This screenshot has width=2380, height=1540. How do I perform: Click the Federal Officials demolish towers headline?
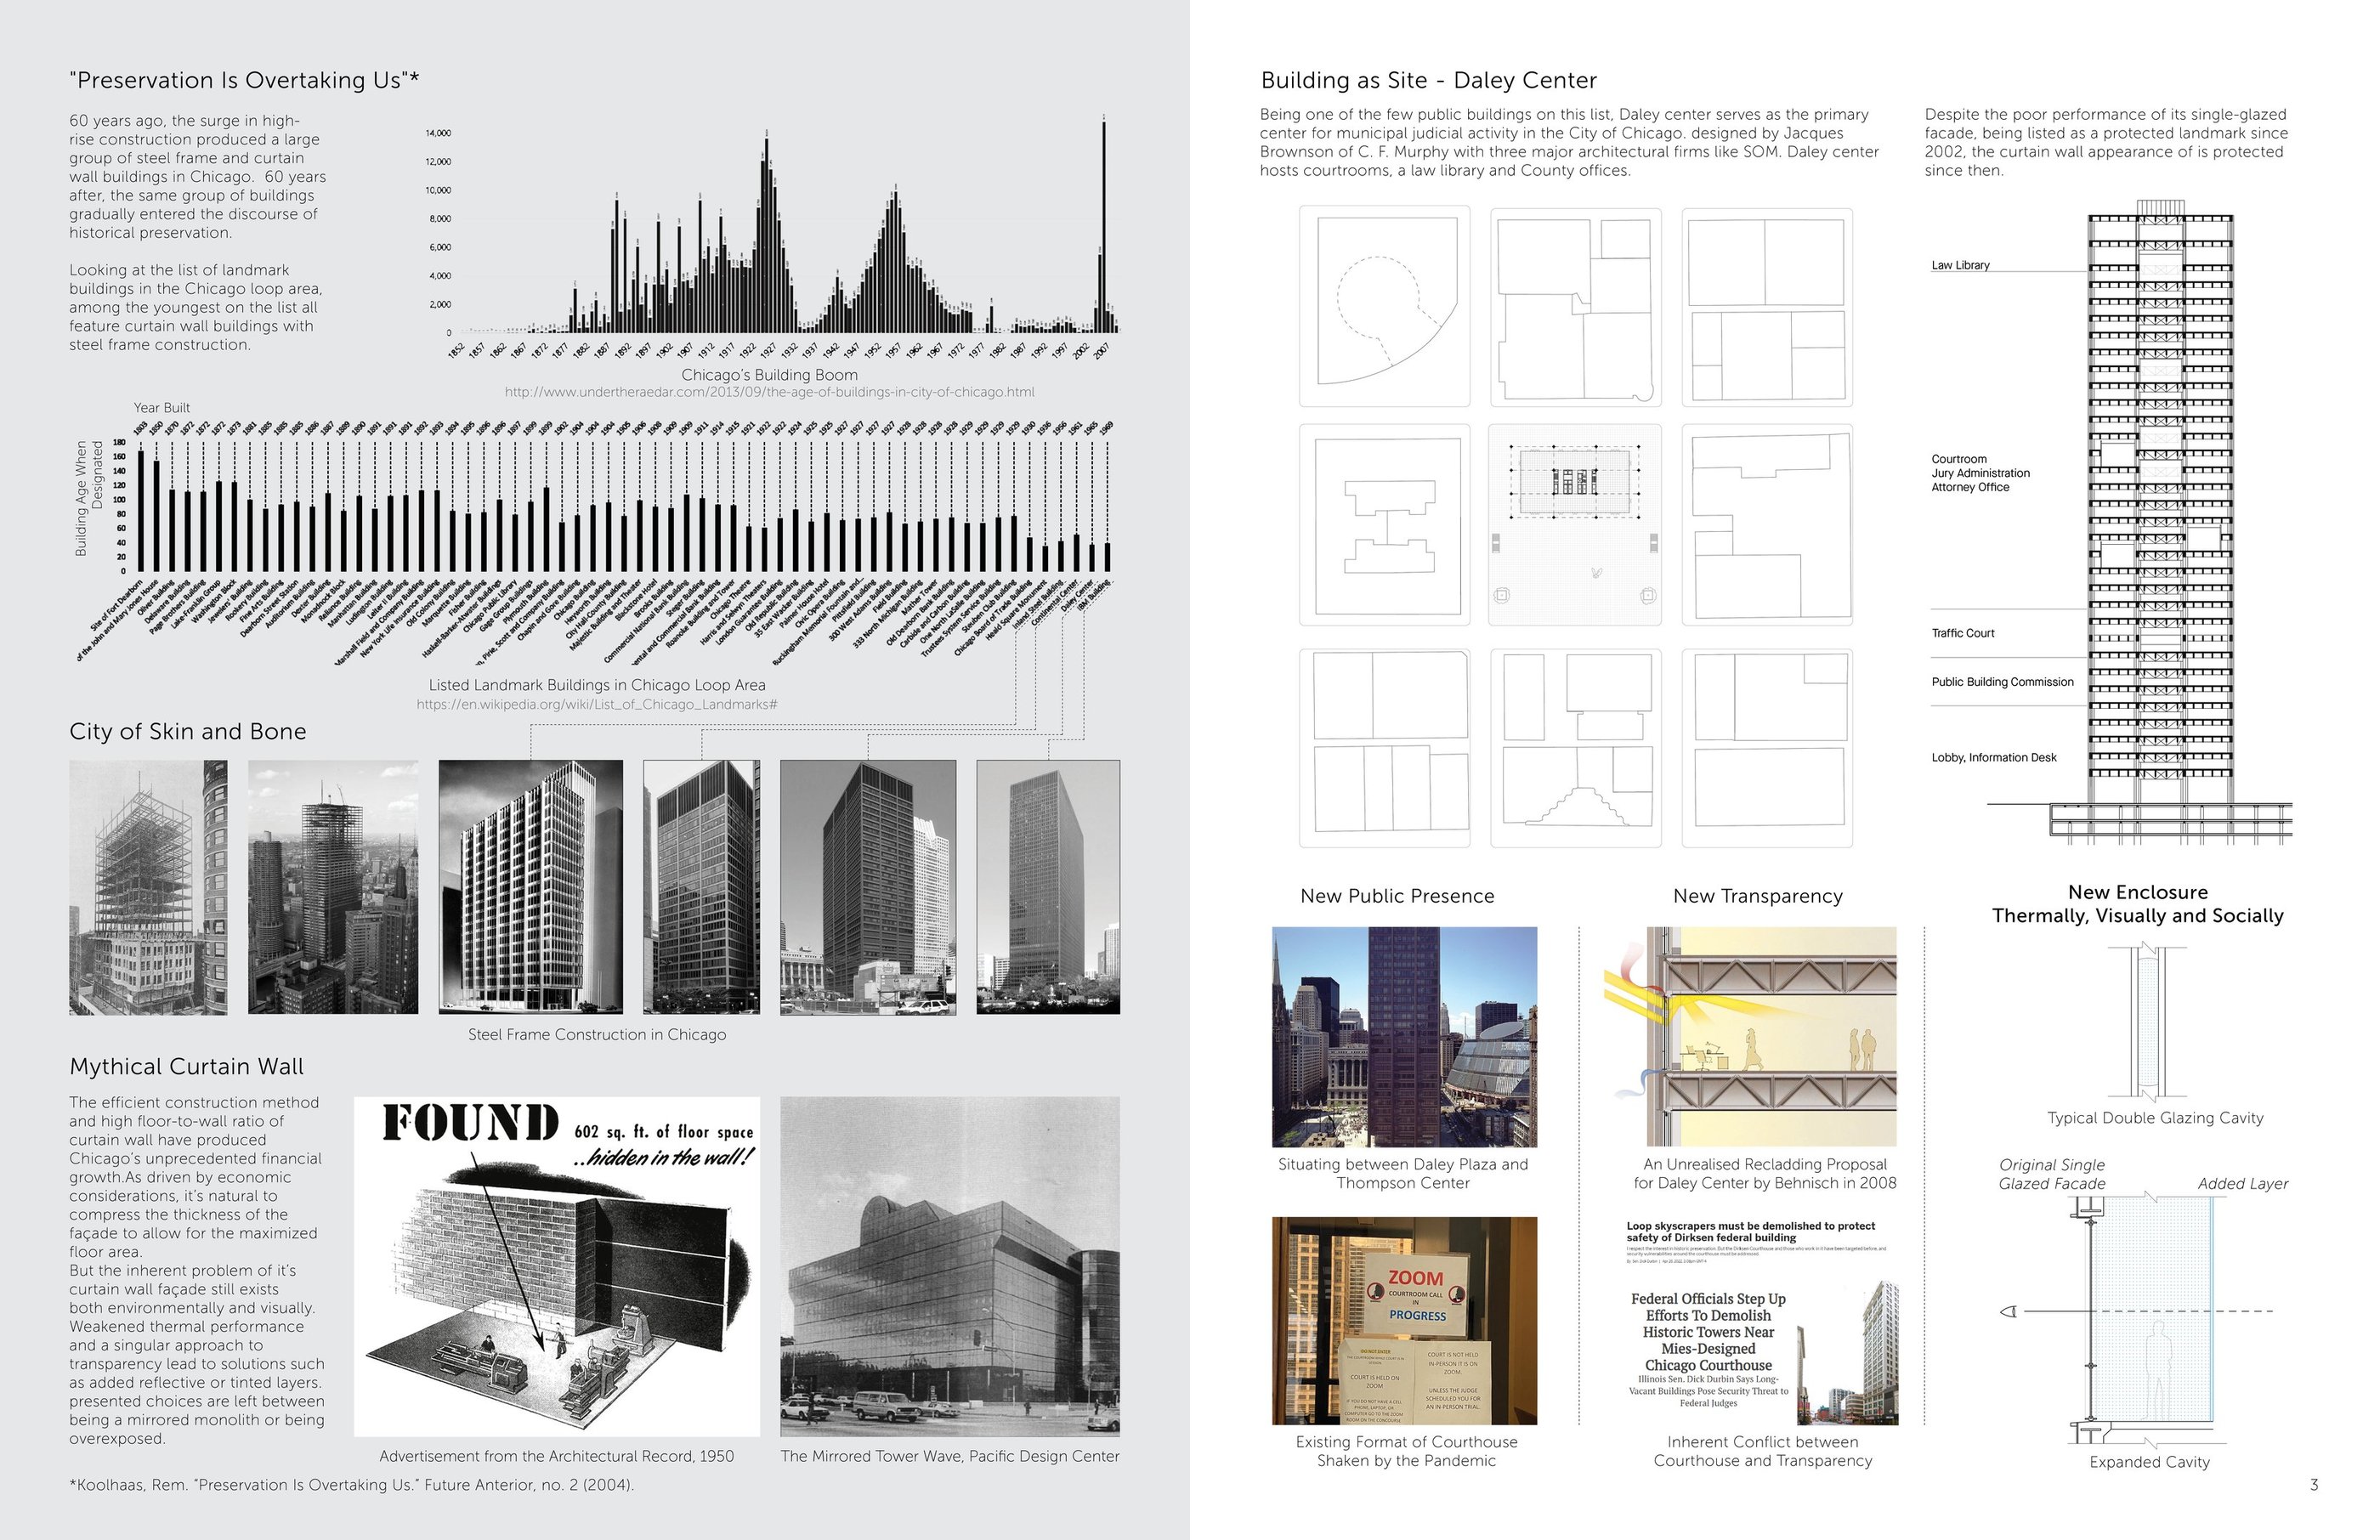1708,1332
